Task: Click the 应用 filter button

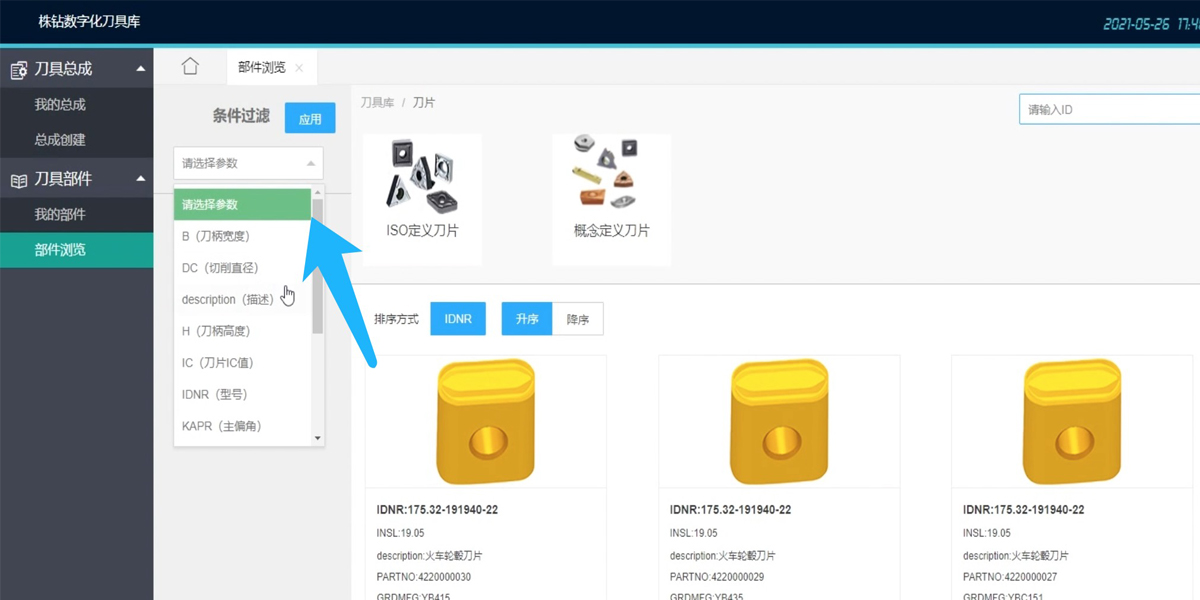Action: 310,119
